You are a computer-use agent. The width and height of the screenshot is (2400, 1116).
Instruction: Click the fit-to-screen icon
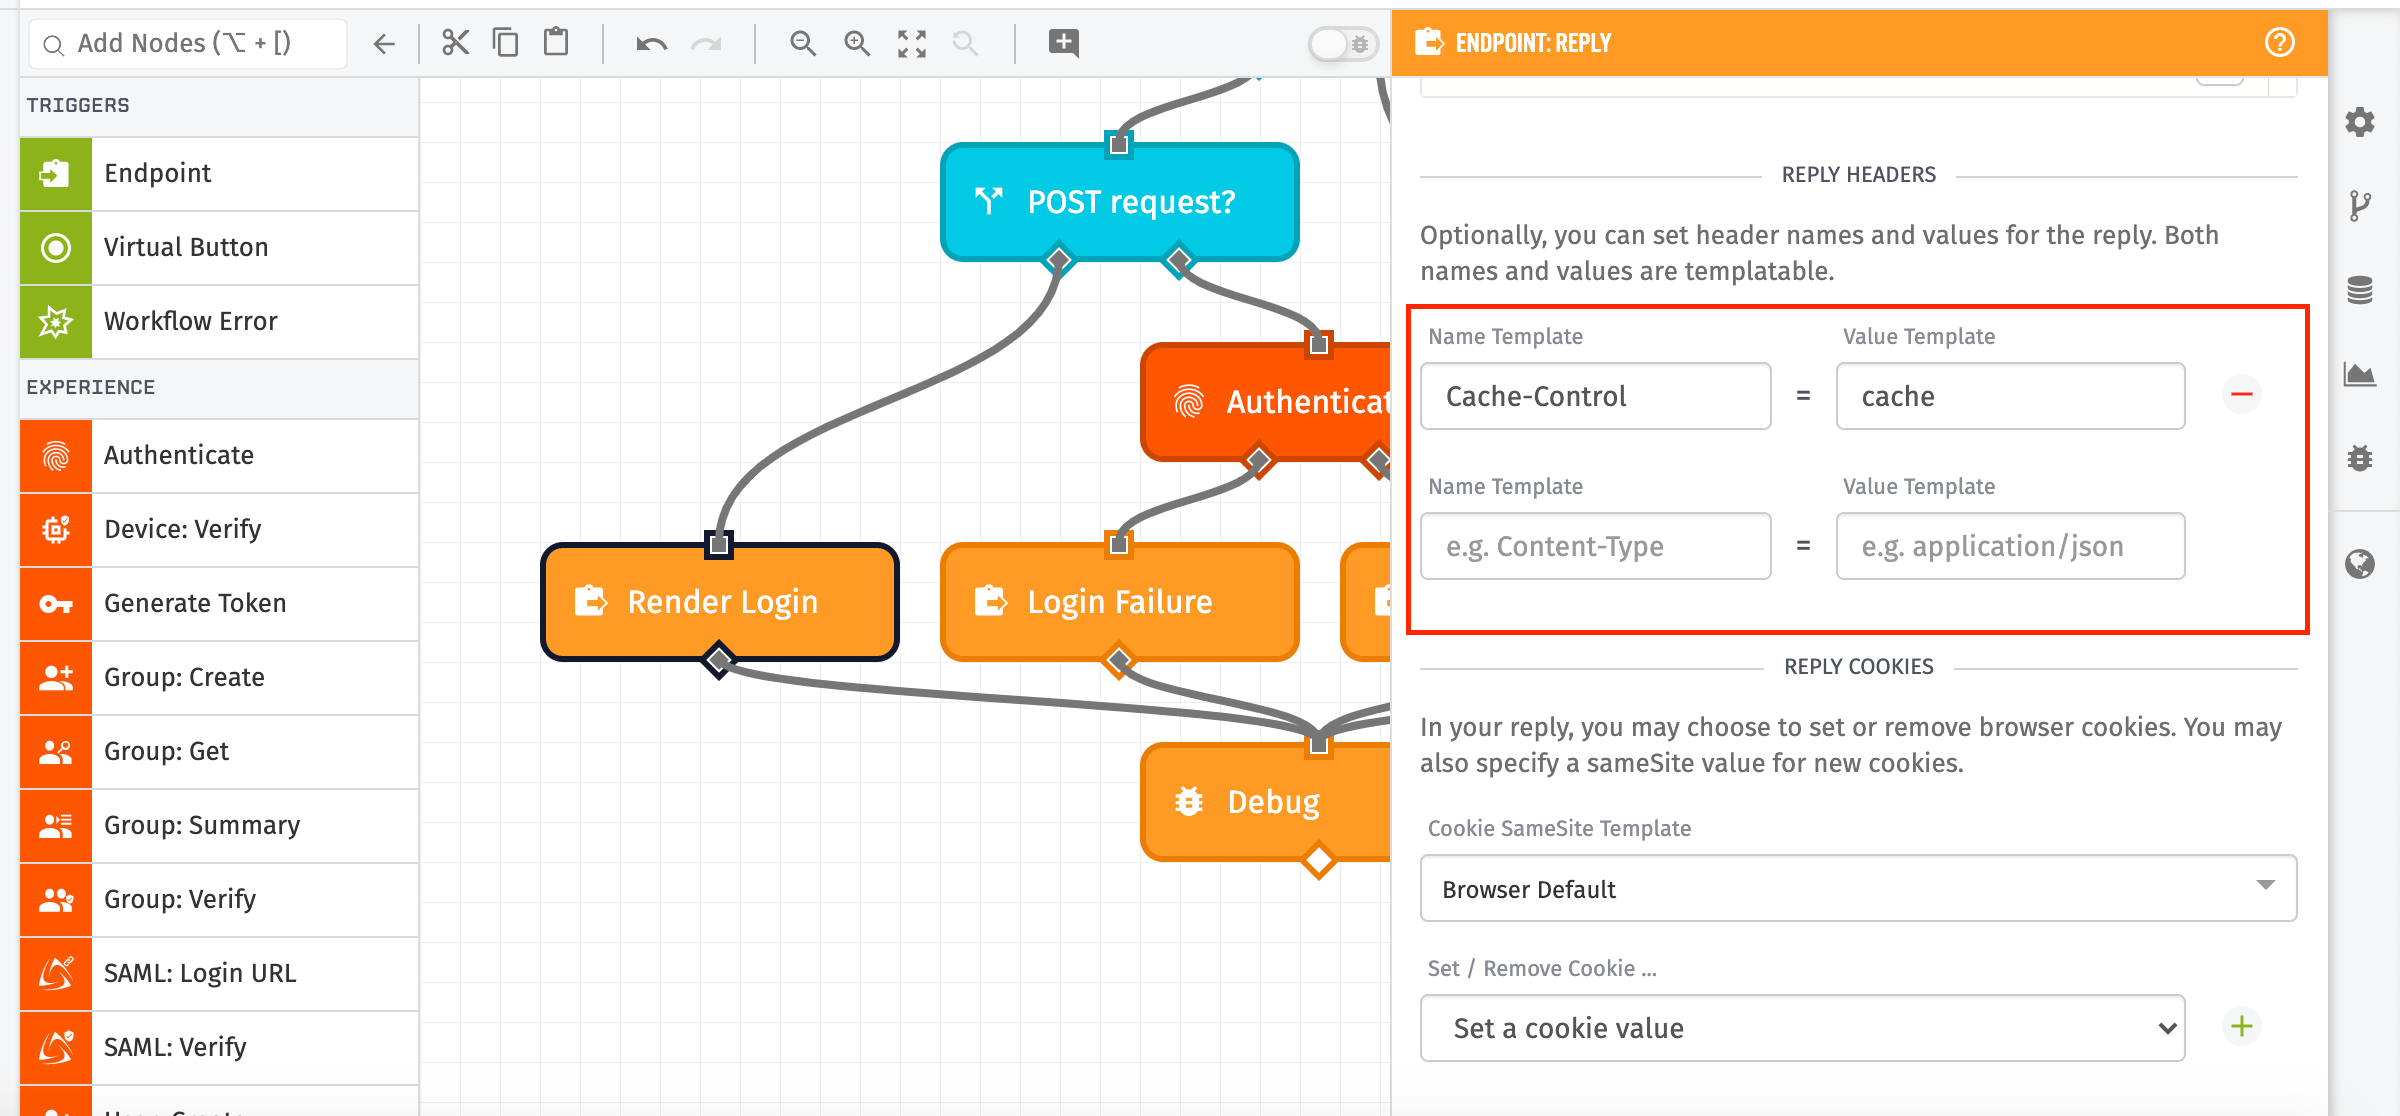(x=912, y=43)
